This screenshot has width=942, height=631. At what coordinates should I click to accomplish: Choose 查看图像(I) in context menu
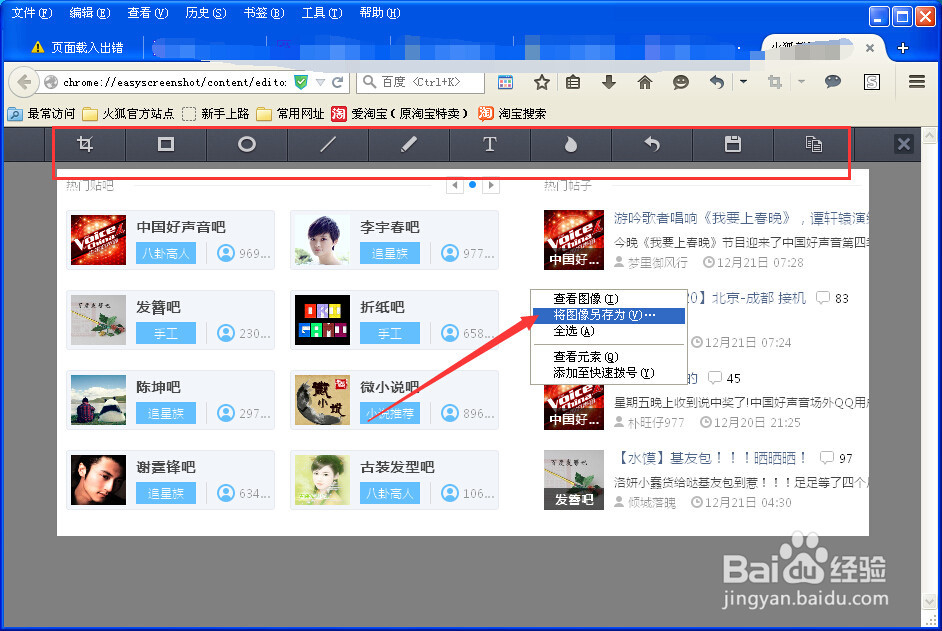coord(608,299)
